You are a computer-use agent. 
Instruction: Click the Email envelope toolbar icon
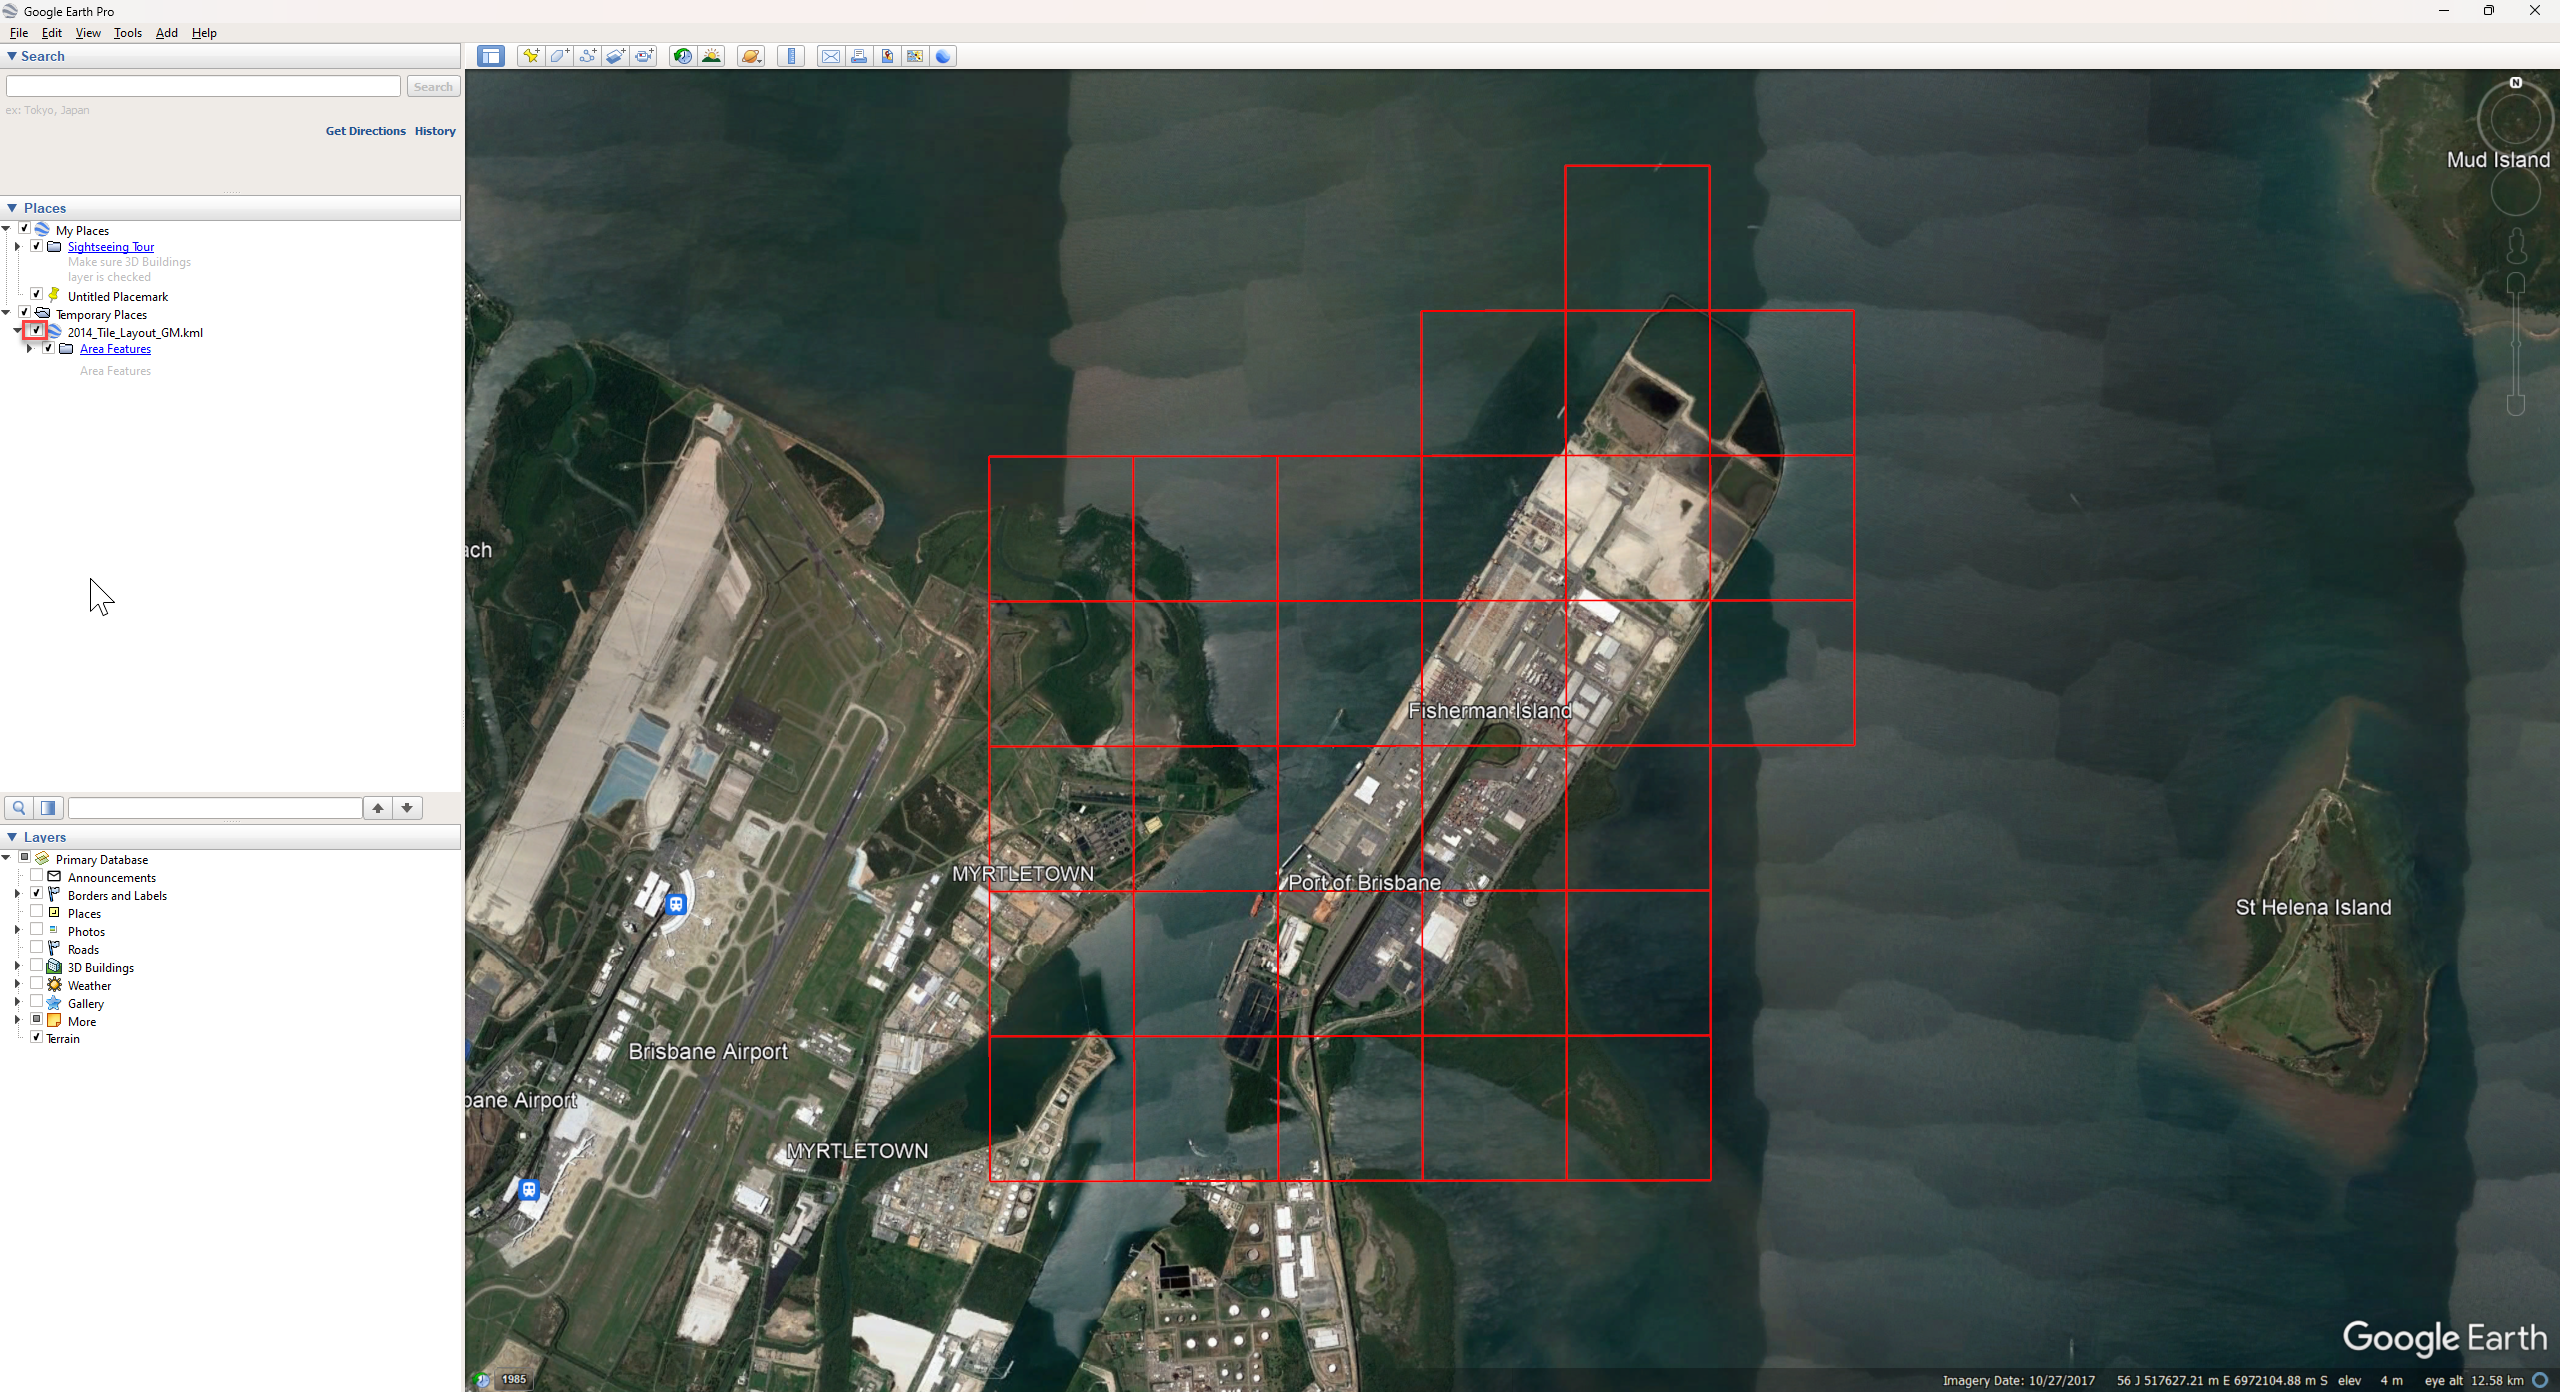click(830, 56)
